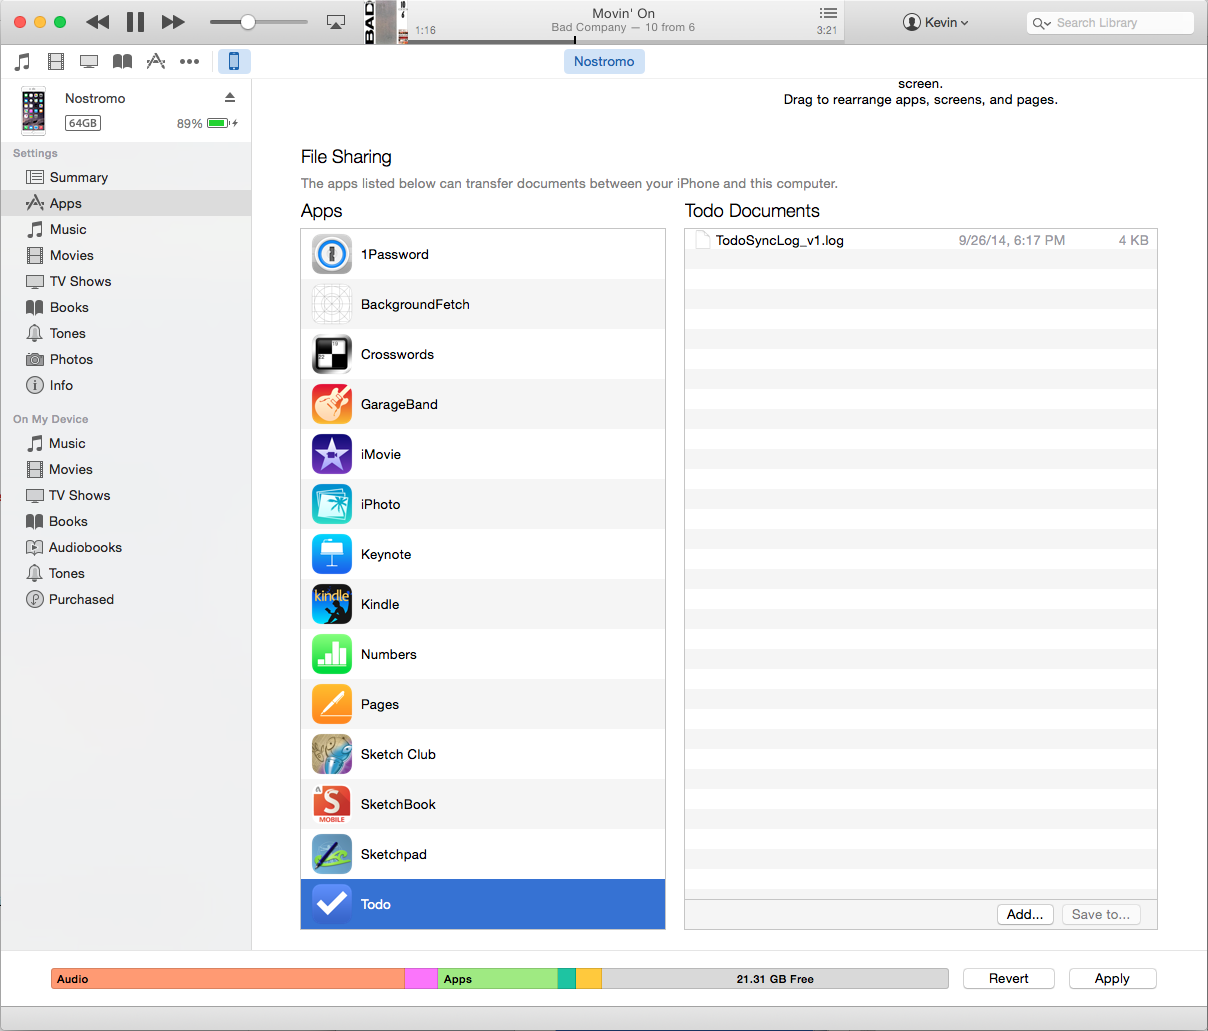Click the Audio storage bar segment
Viewport: 1208px width, 1031px height.
point(228,979)
